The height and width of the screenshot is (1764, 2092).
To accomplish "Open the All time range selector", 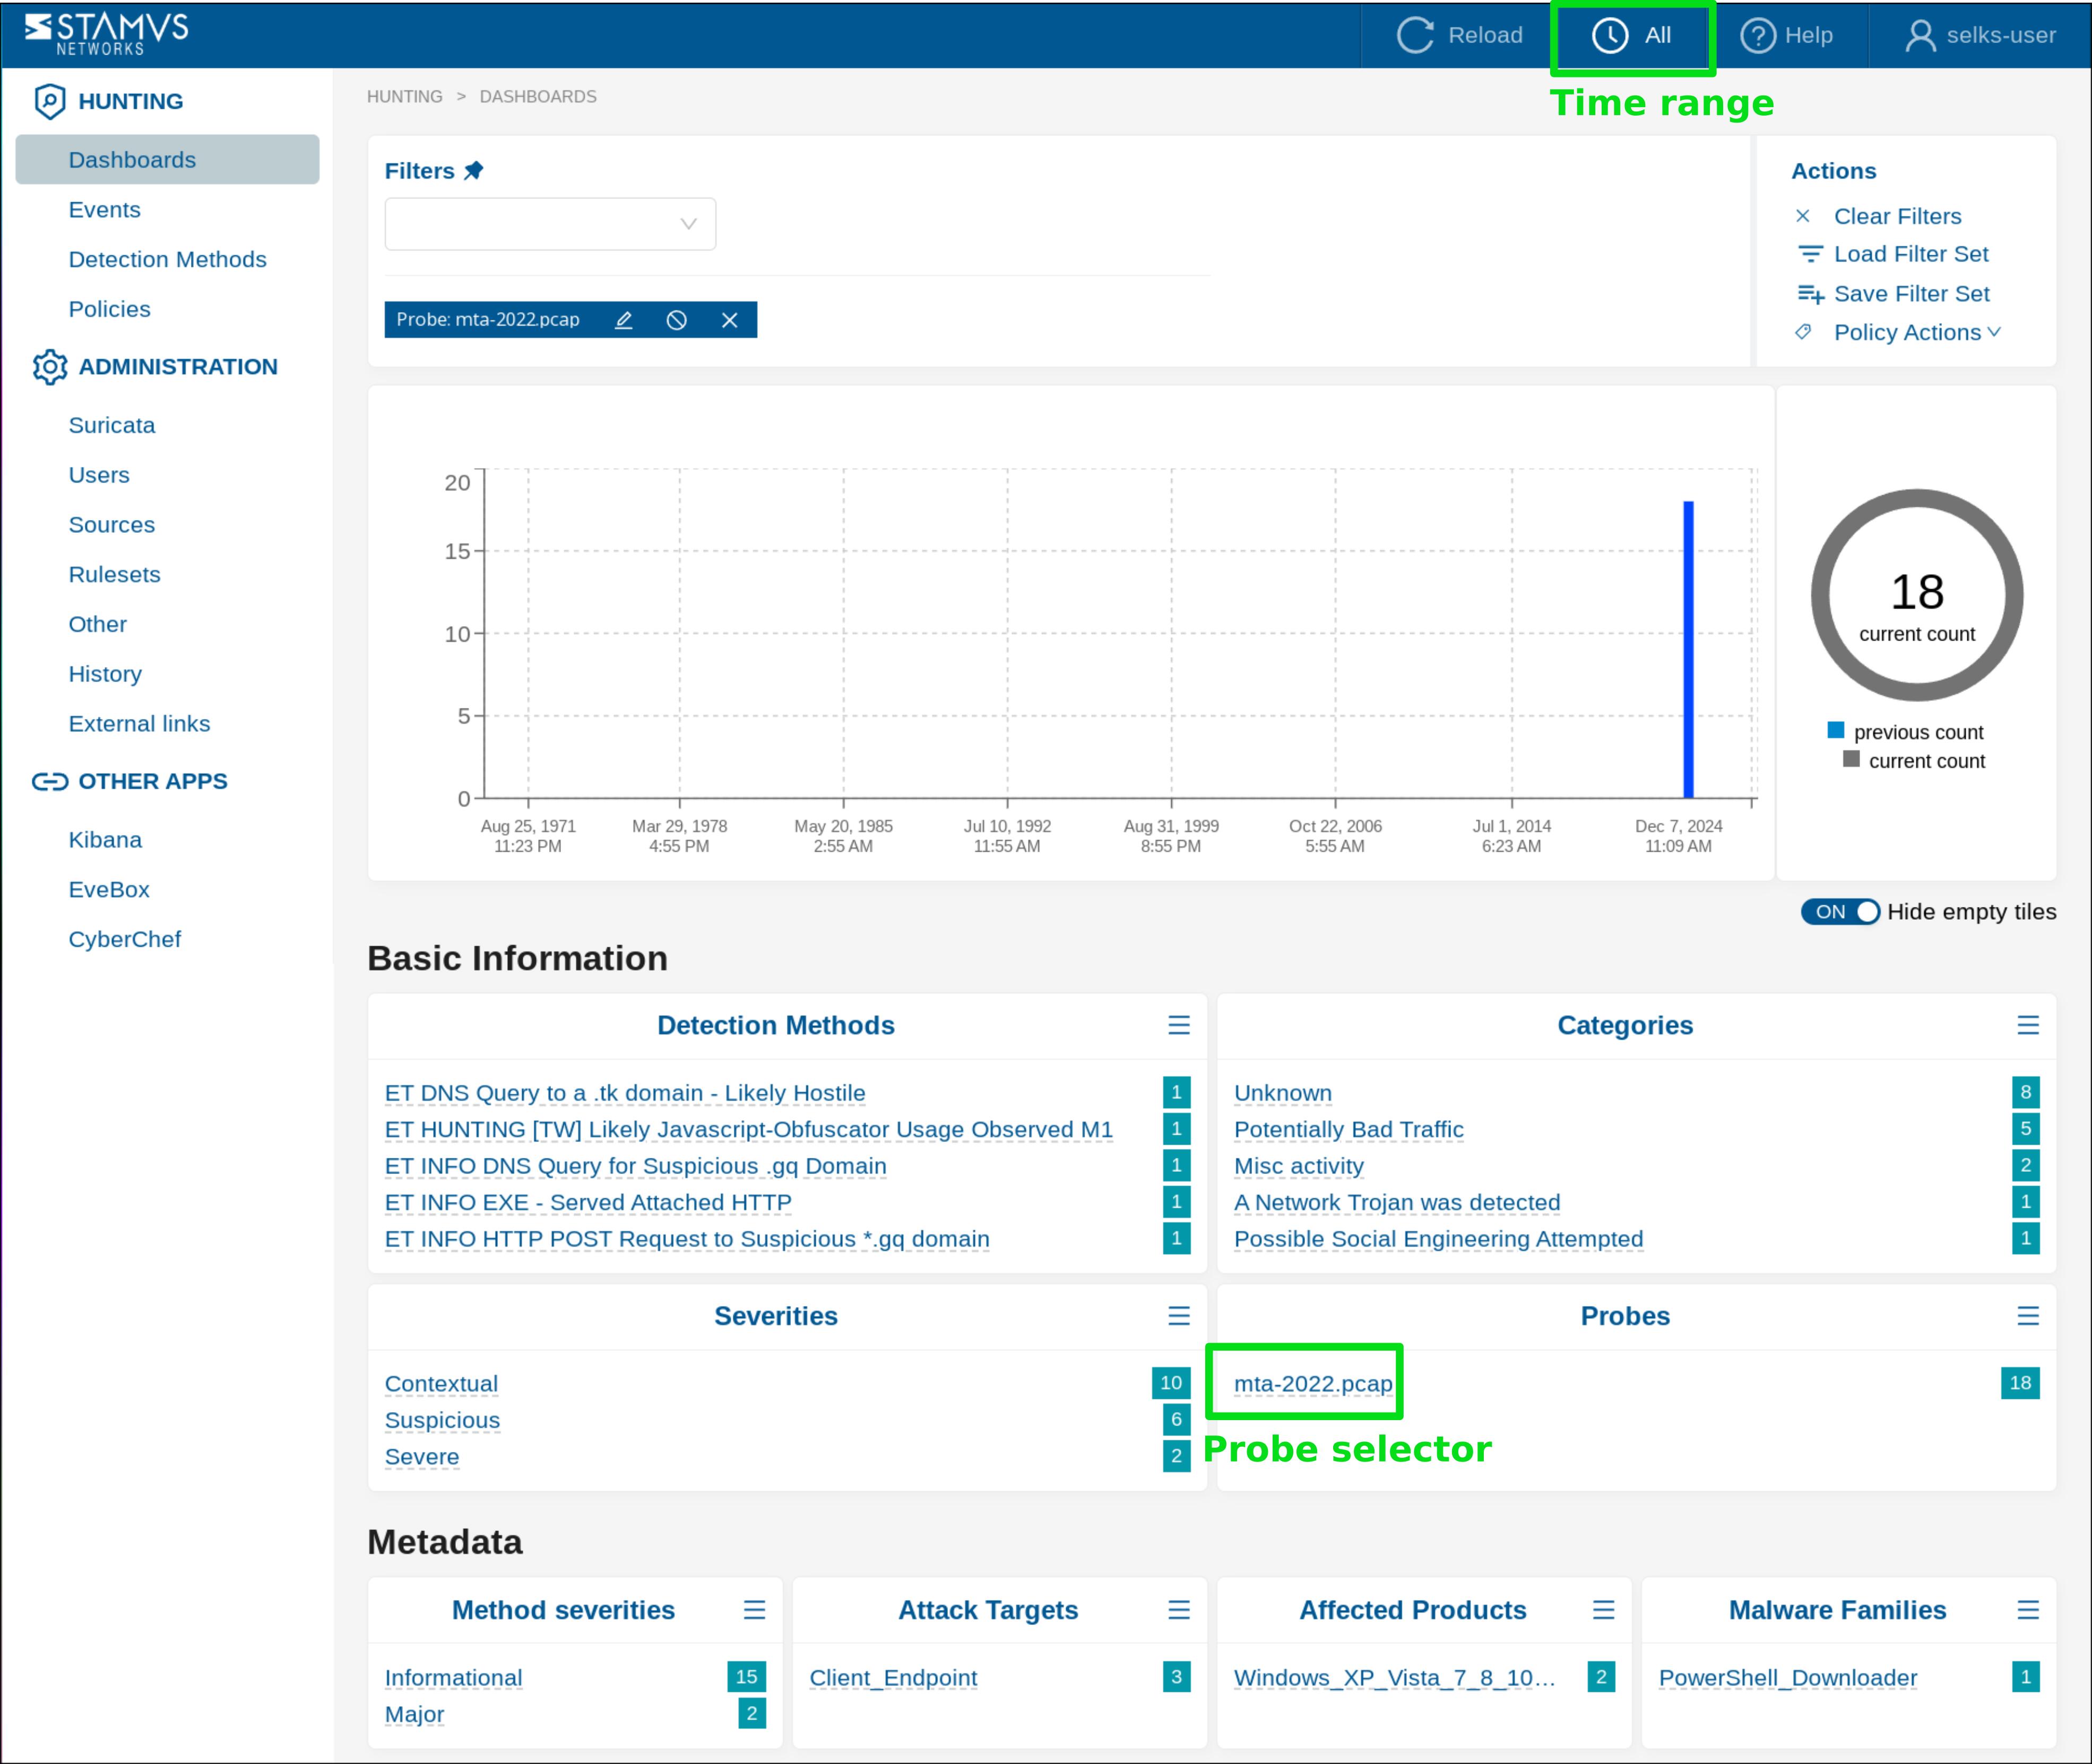I will tap(1632, 35).
